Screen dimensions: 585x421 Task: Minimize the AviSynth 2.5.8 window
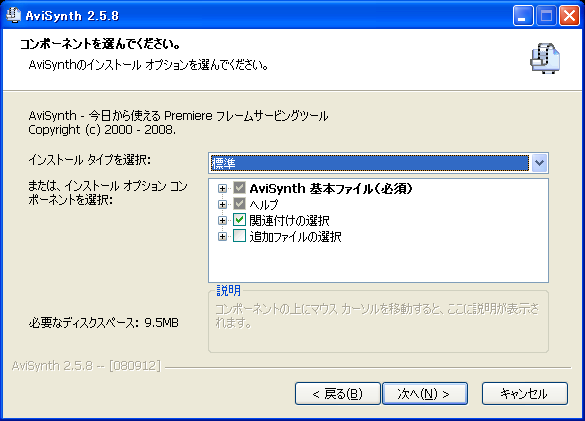[523, 16]
